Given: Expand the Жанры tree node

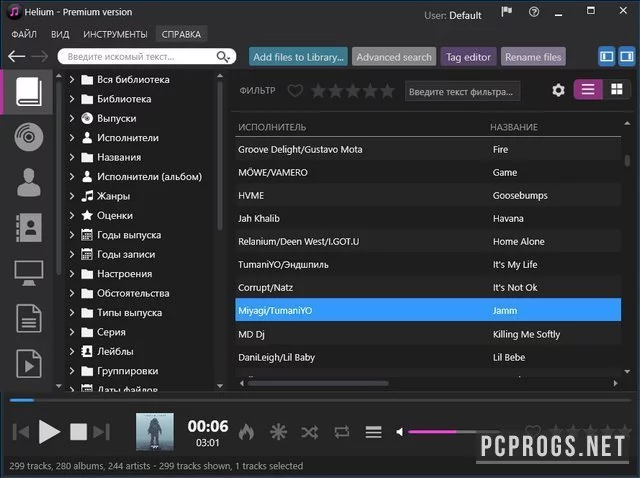Looking at the screenshot, I should coord(72,196).
